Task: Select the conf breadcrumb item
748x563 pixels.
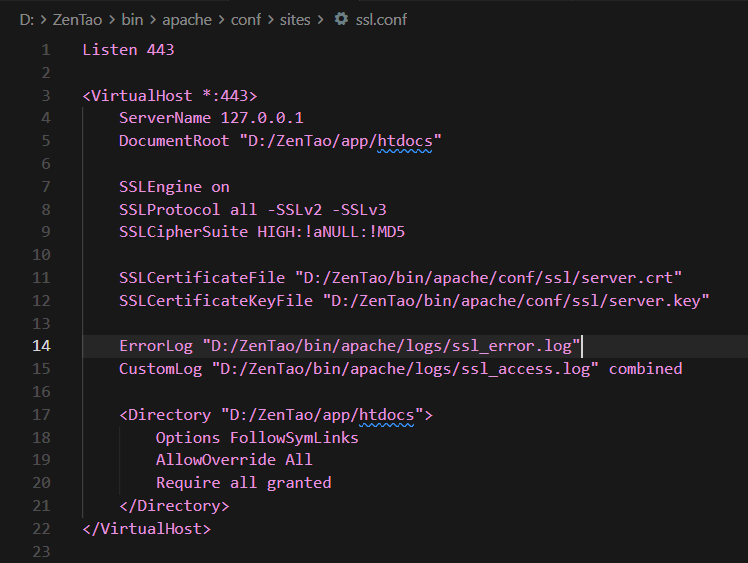Action: coord(245,19)
